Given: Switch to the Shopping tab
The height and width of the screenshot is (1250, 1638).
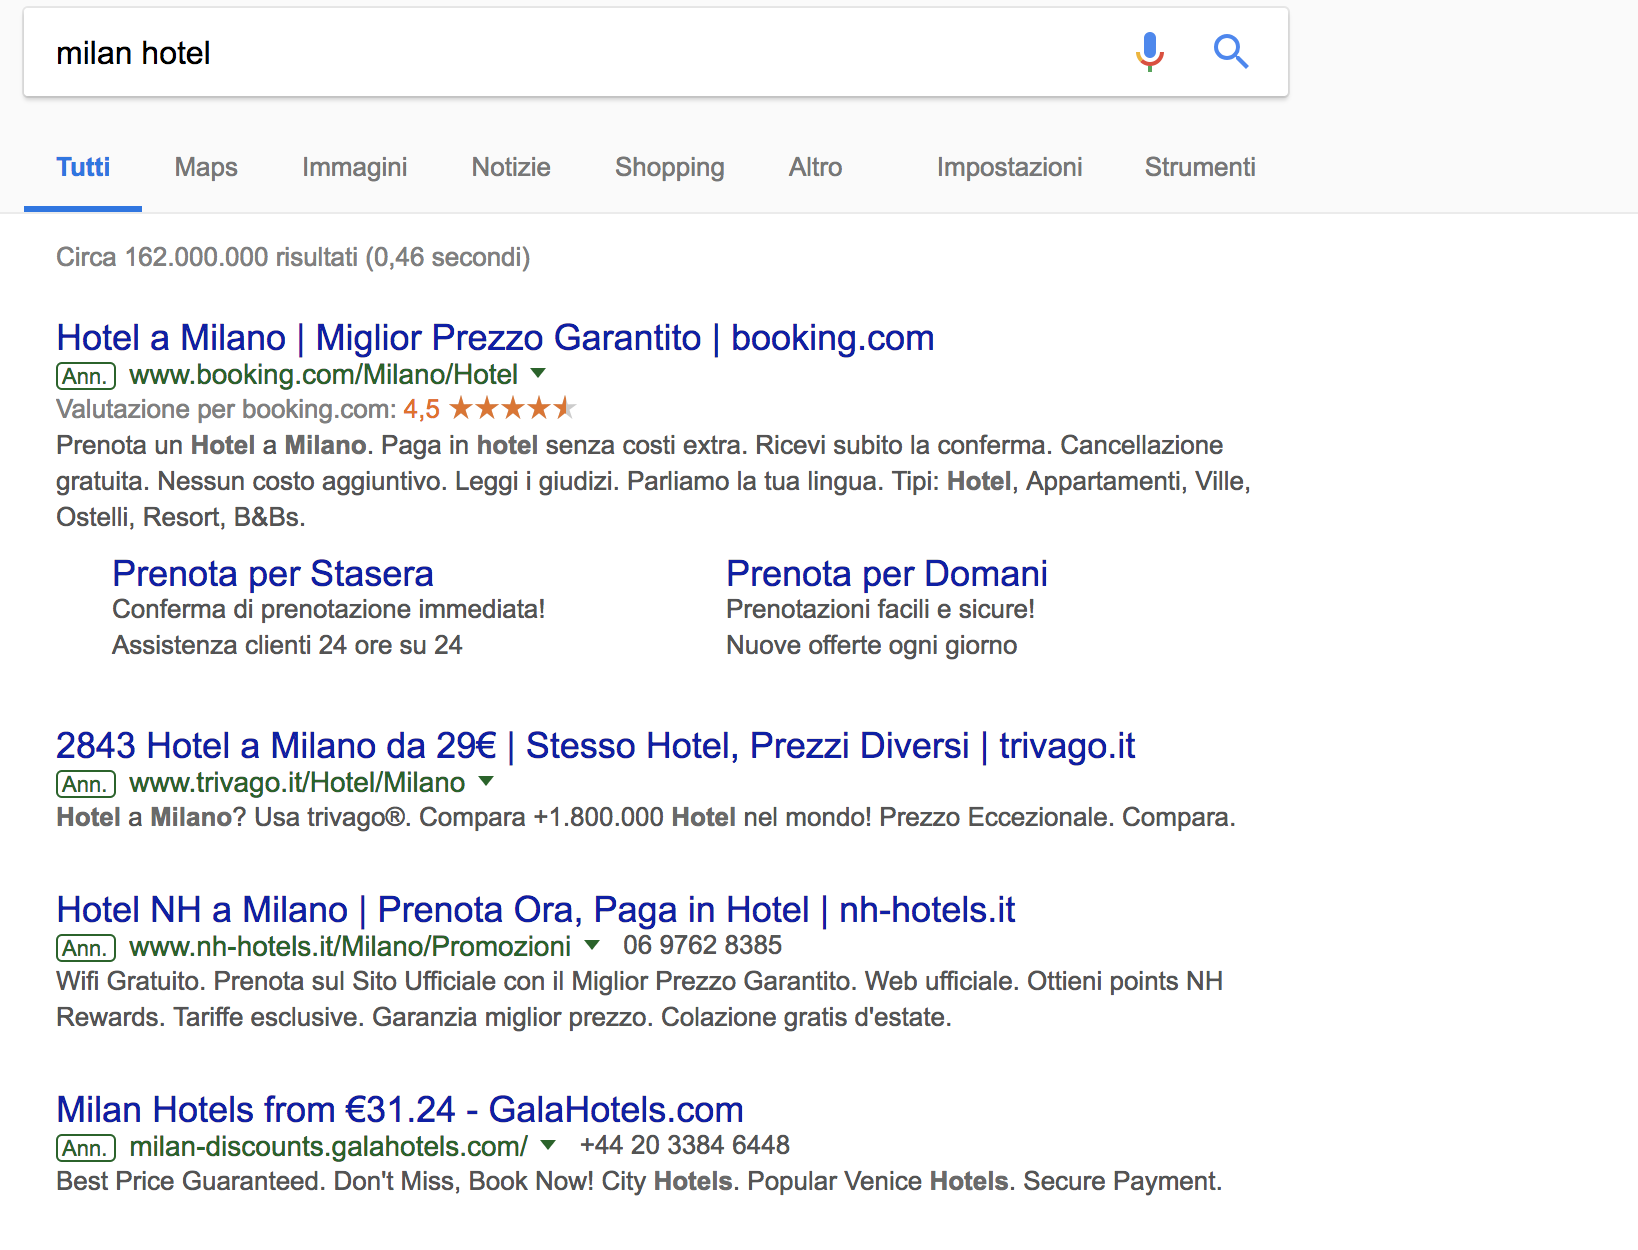Looking at the screenshot, I should click(670, 167).
